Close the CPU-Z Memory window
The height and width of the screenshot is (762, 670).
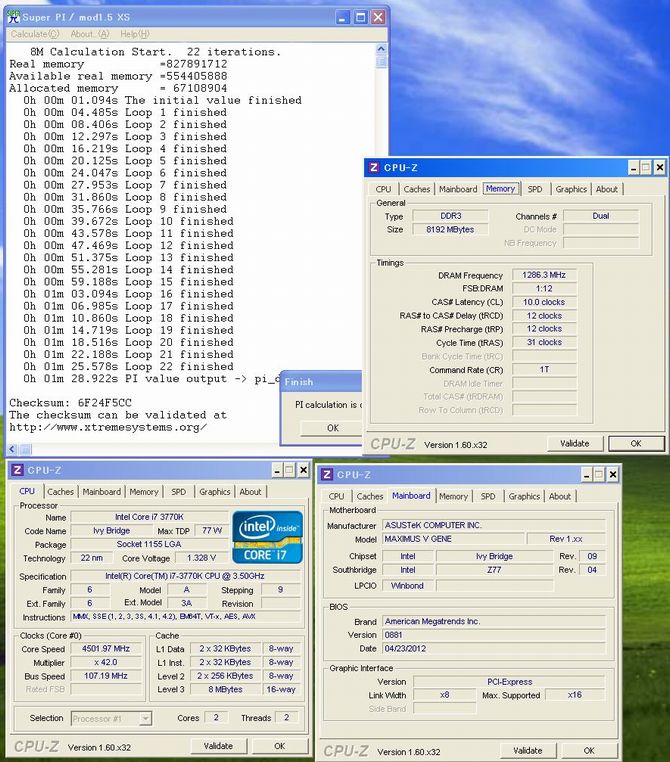pos(659,168)
